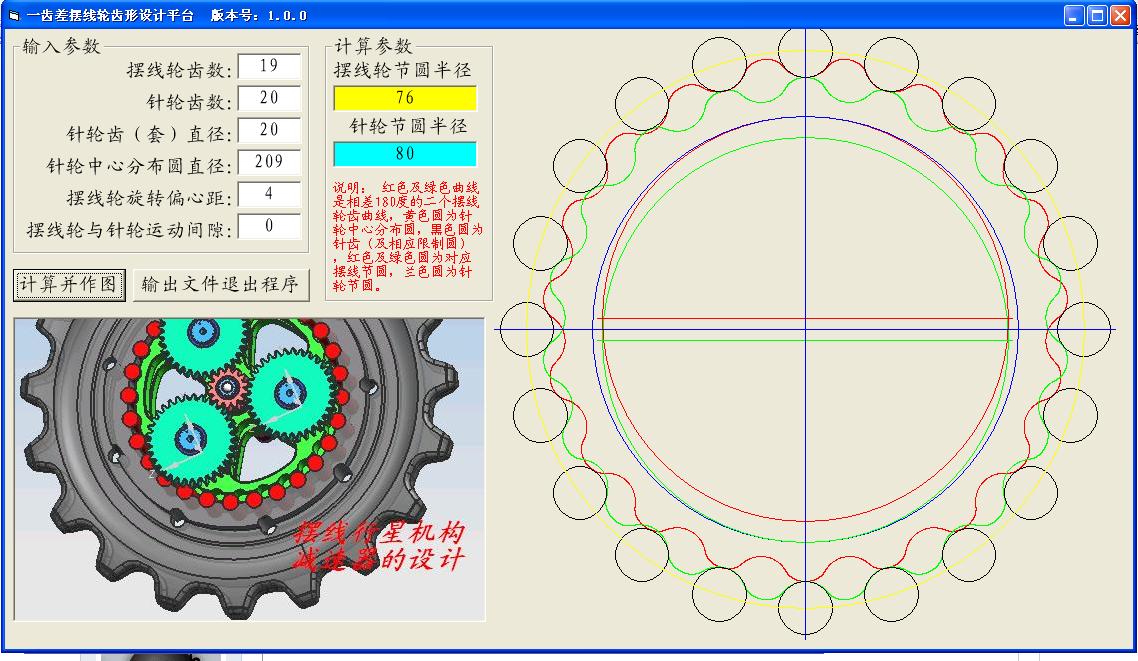Click the yellow 摆线轮节圆半径 value box

[x=405, y=98]
